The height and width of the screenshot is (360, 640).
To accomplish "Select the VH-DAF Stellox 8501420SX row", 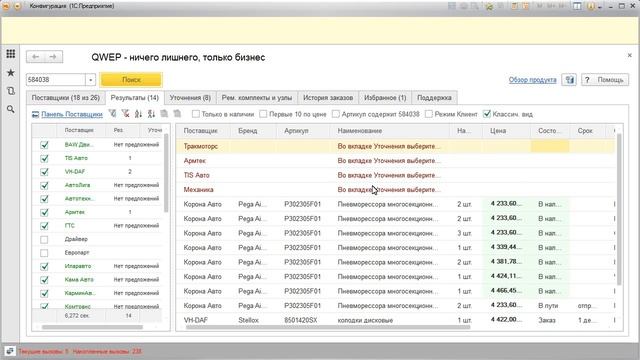I will pyautogui.click(x=395, y=320).
